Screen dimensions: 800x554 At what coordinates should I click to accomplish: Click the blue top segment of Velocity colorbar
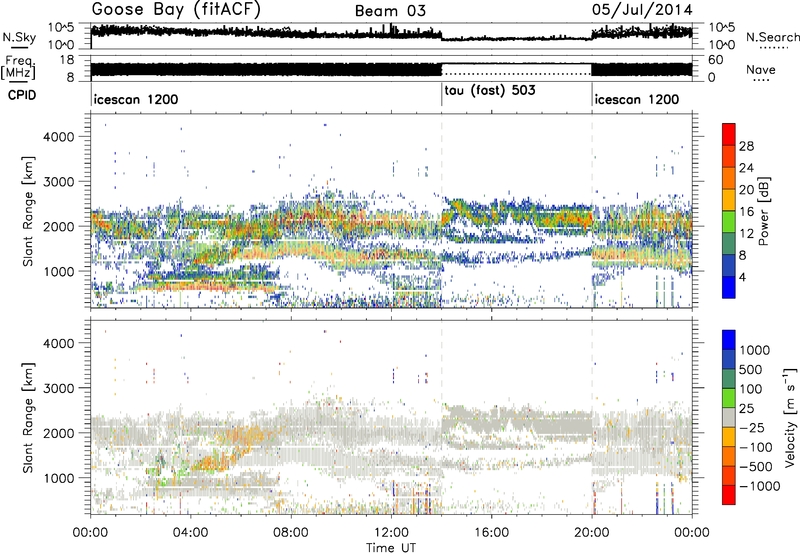729,340
